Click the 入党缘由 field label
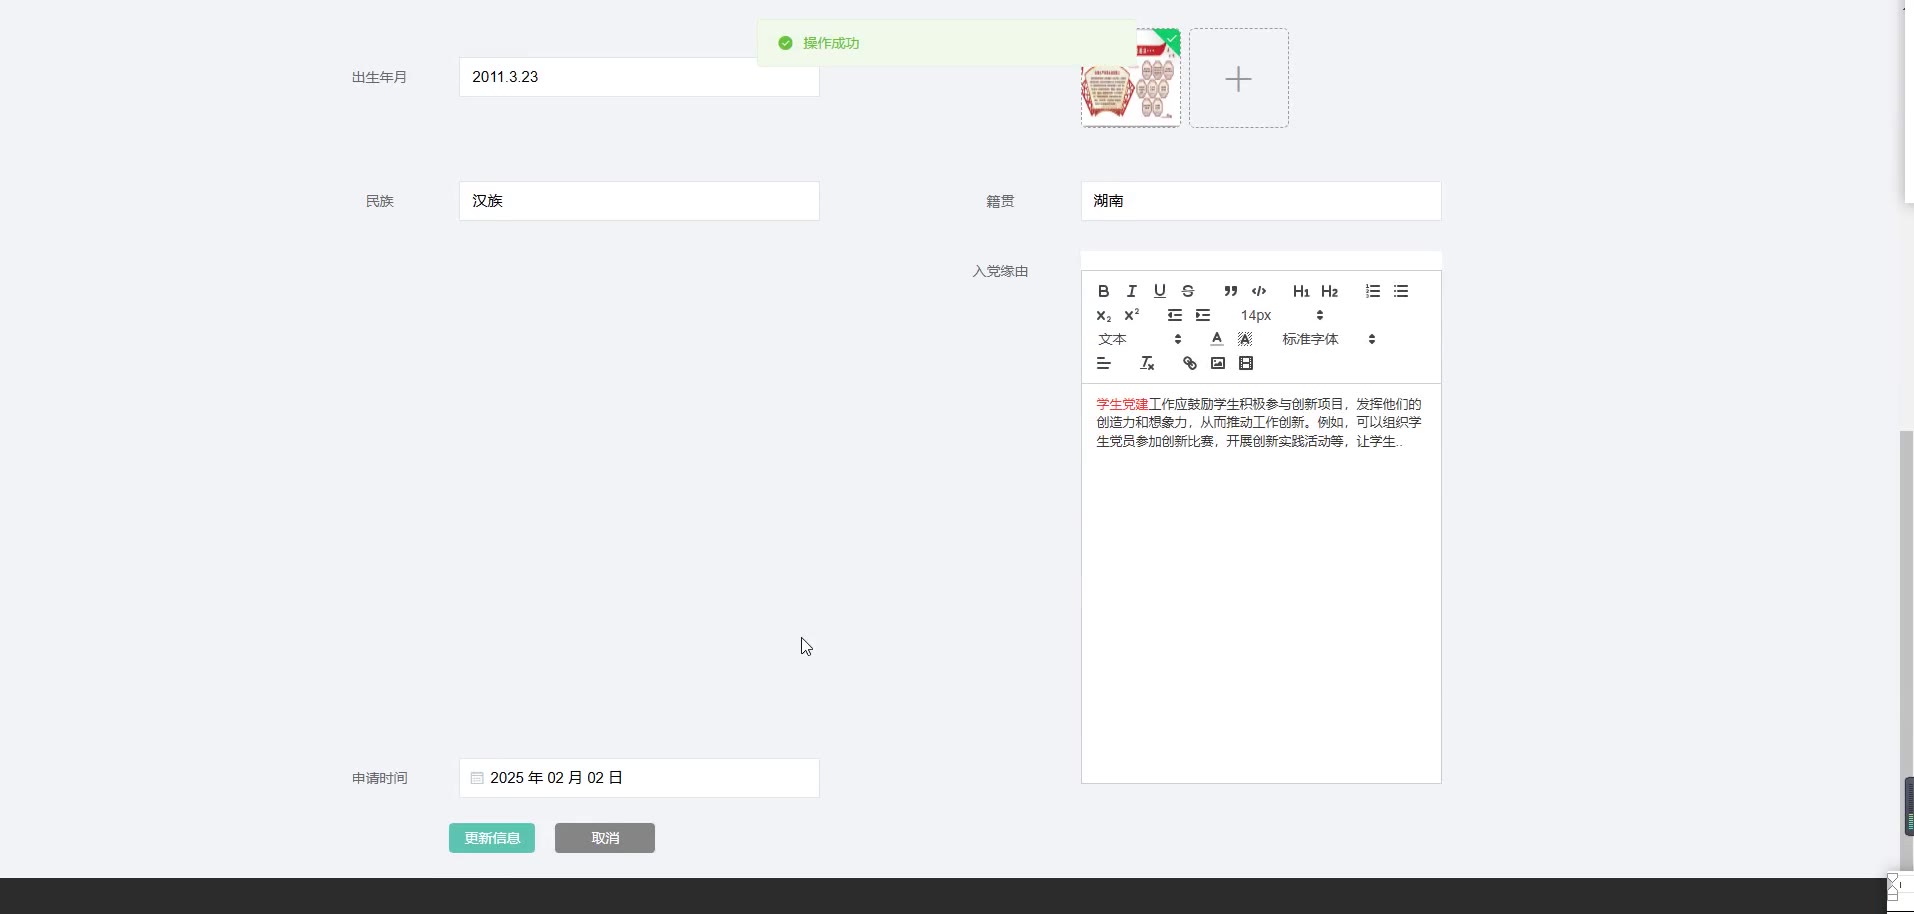This screenshot has height=914, width=1914. click(x=1000, y=271)
